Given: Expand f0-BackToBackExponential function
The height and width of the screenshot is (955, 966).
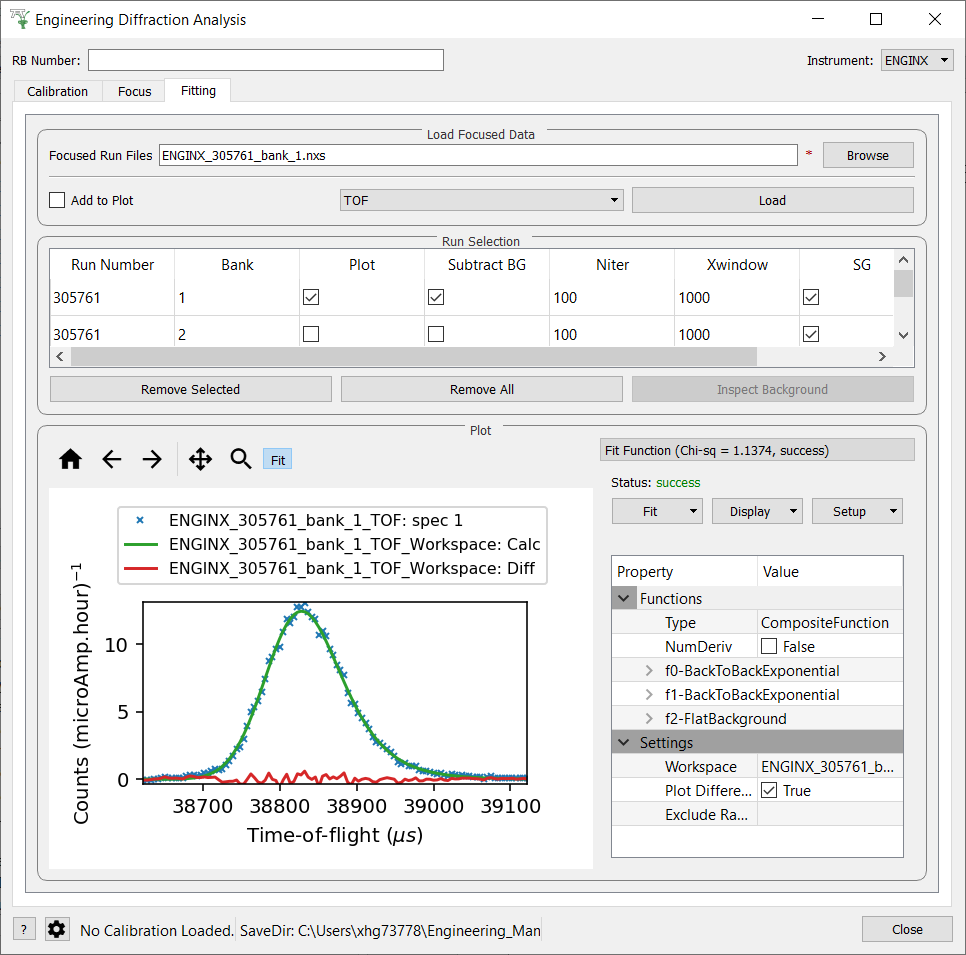Looking at the screenshot, I should coord(649,671).
